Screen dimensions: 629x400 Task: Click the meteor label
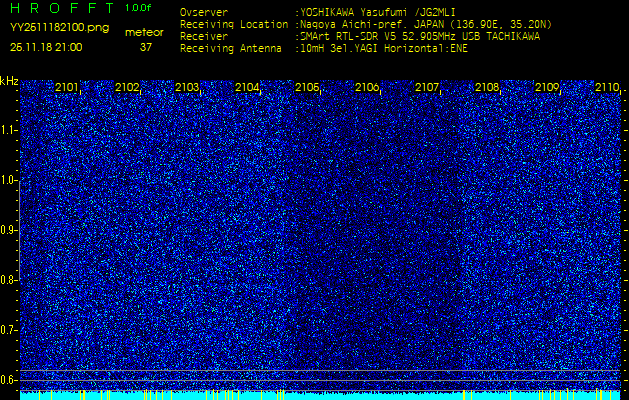144,32
